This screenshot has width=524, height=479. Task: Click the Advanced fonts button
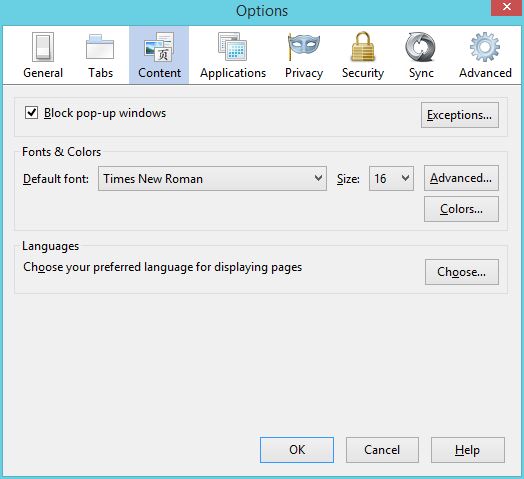(461, 178)
